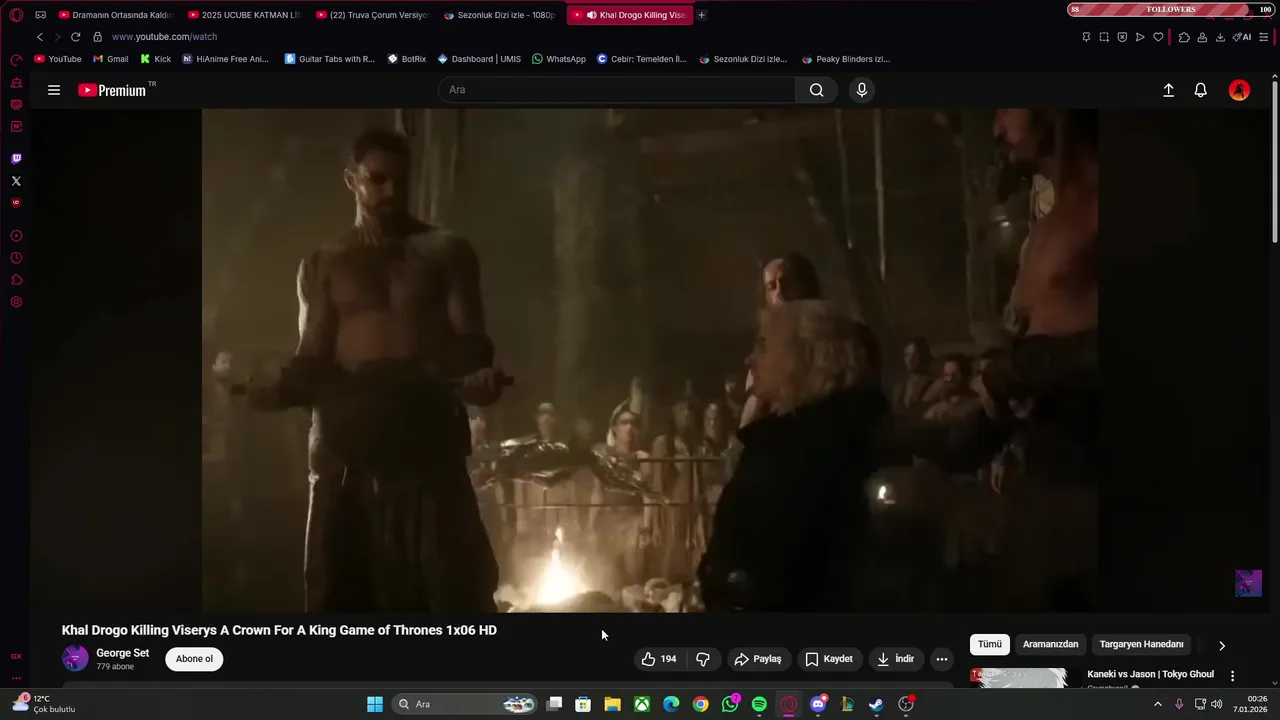Select the Targaryen Hanedanı filter chip
This screenshot has height=720, width=1280.
pyautogui.click(x=1141, y=645)
